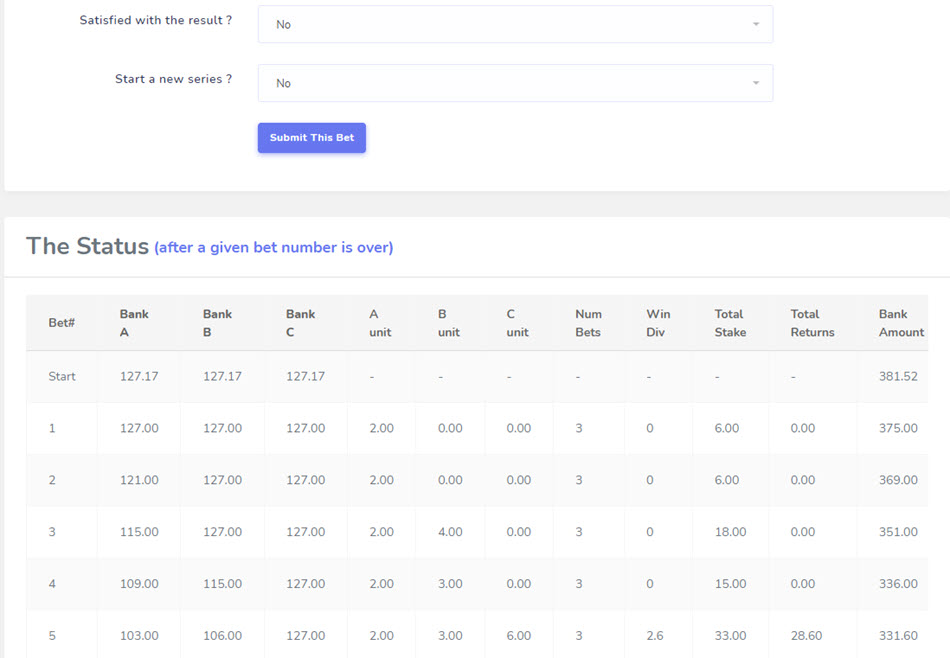Image resolution: width=950 pixels, height=658 pixels.
Task: Click the Num Bets column header
Action: pos(588,323)
